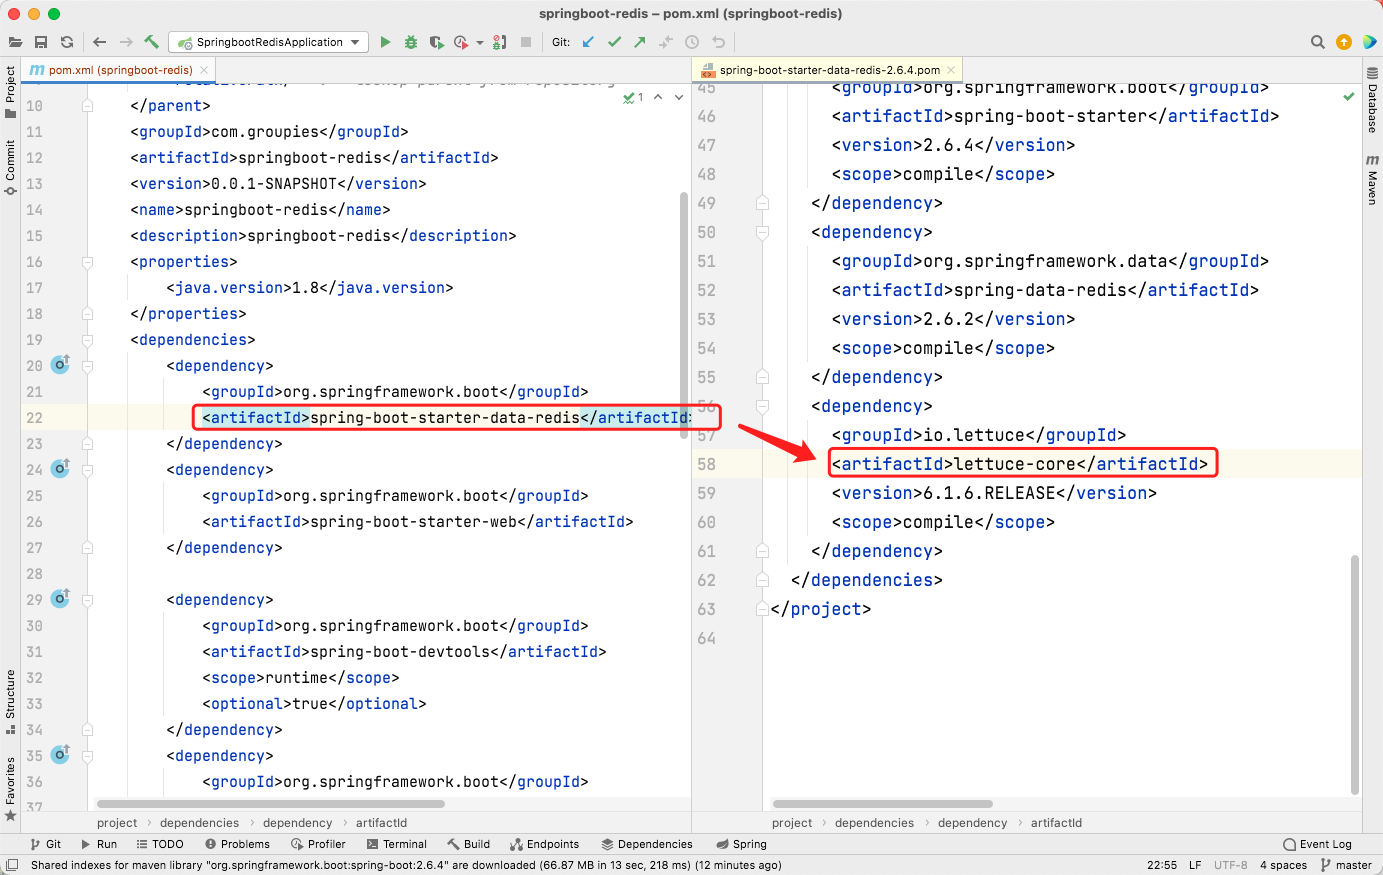1383x875 pixels.
Task: Open the TODO tool window
Action: 160,844
